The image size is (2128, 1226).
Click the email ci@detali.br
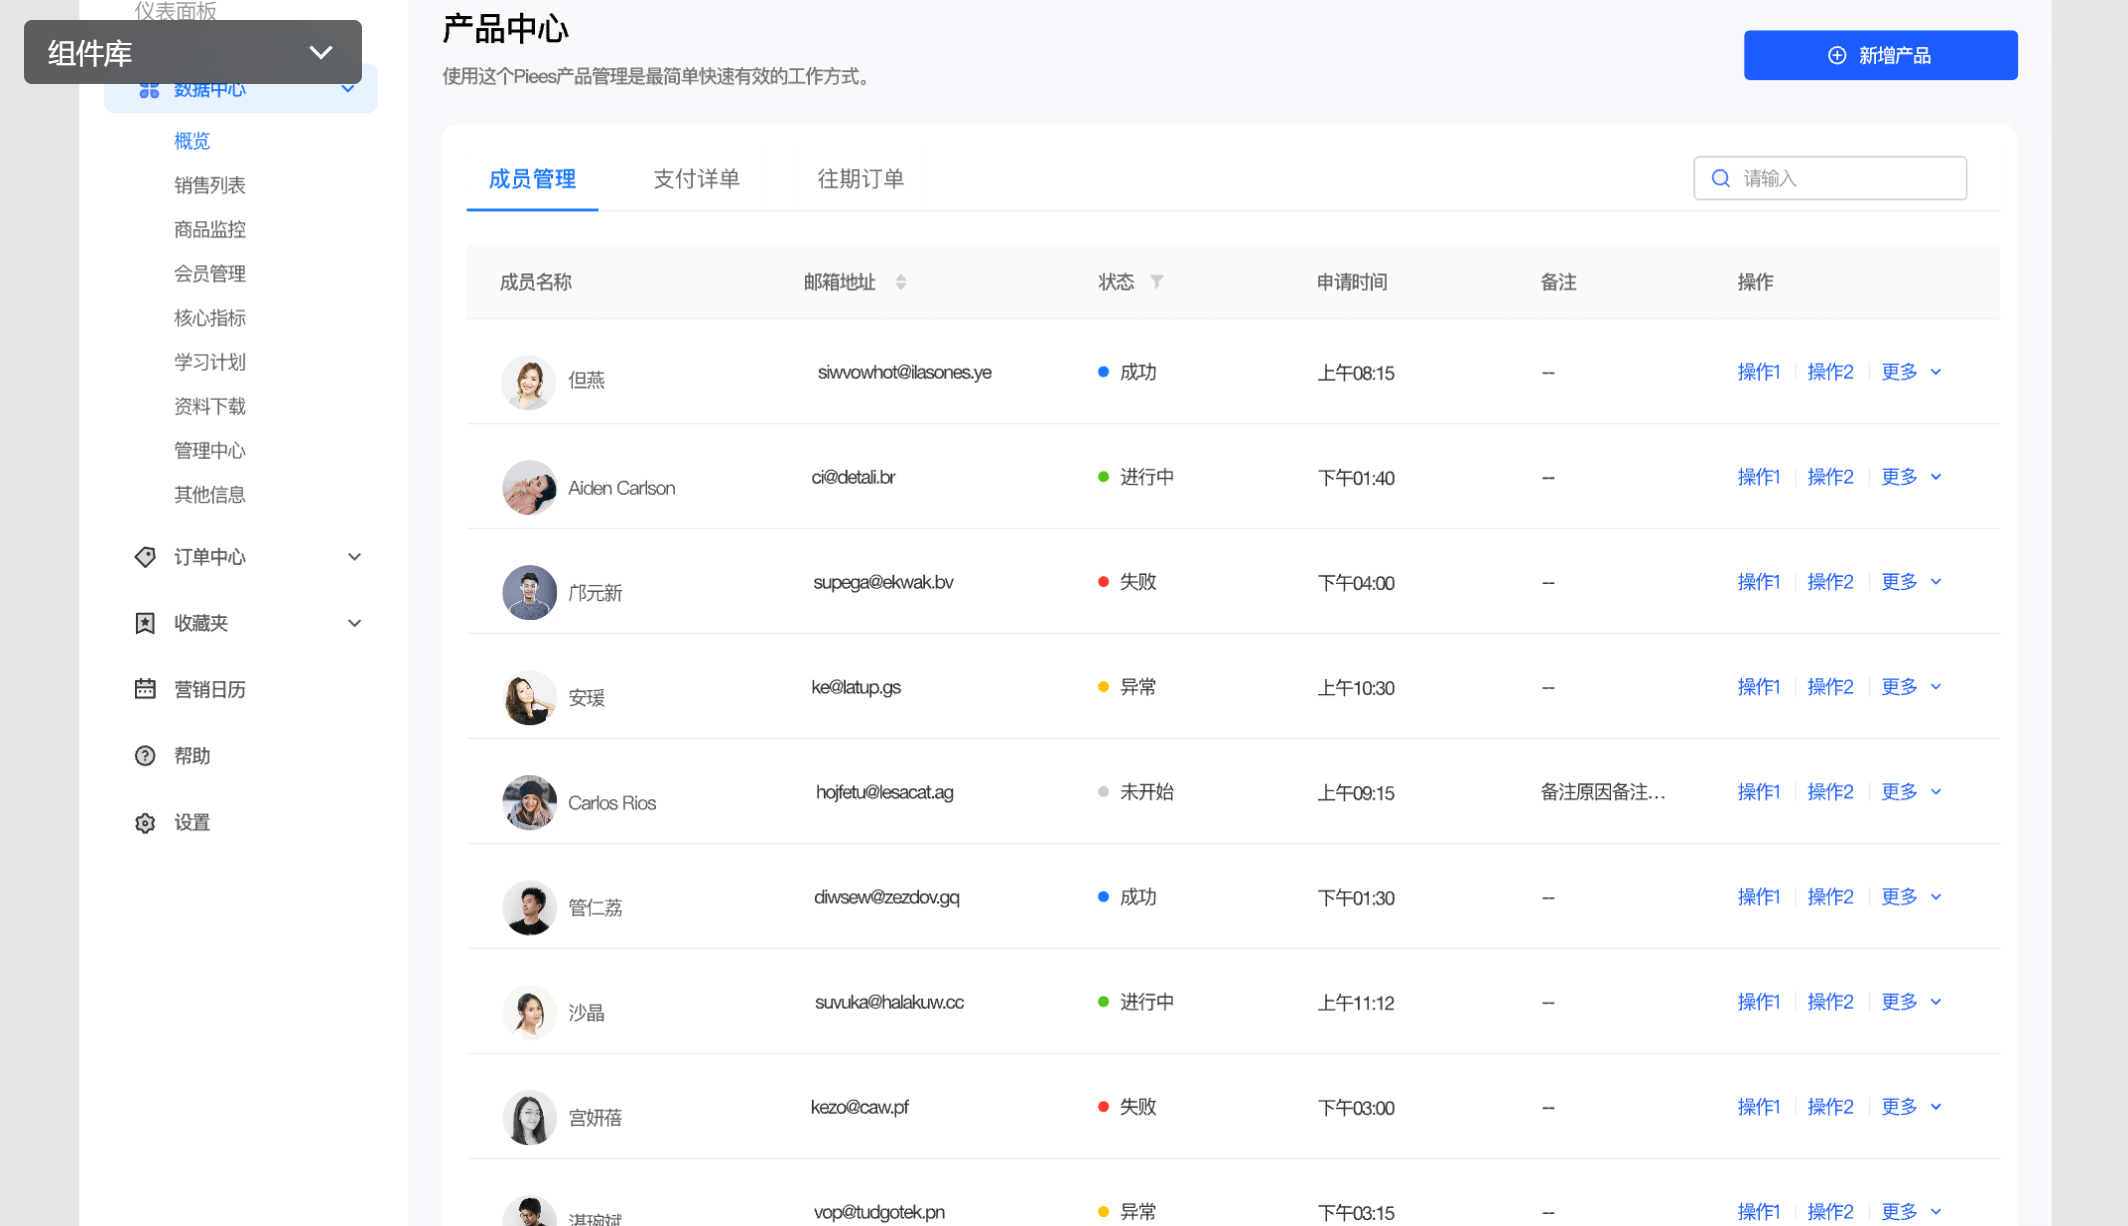(x=853, y=477)
